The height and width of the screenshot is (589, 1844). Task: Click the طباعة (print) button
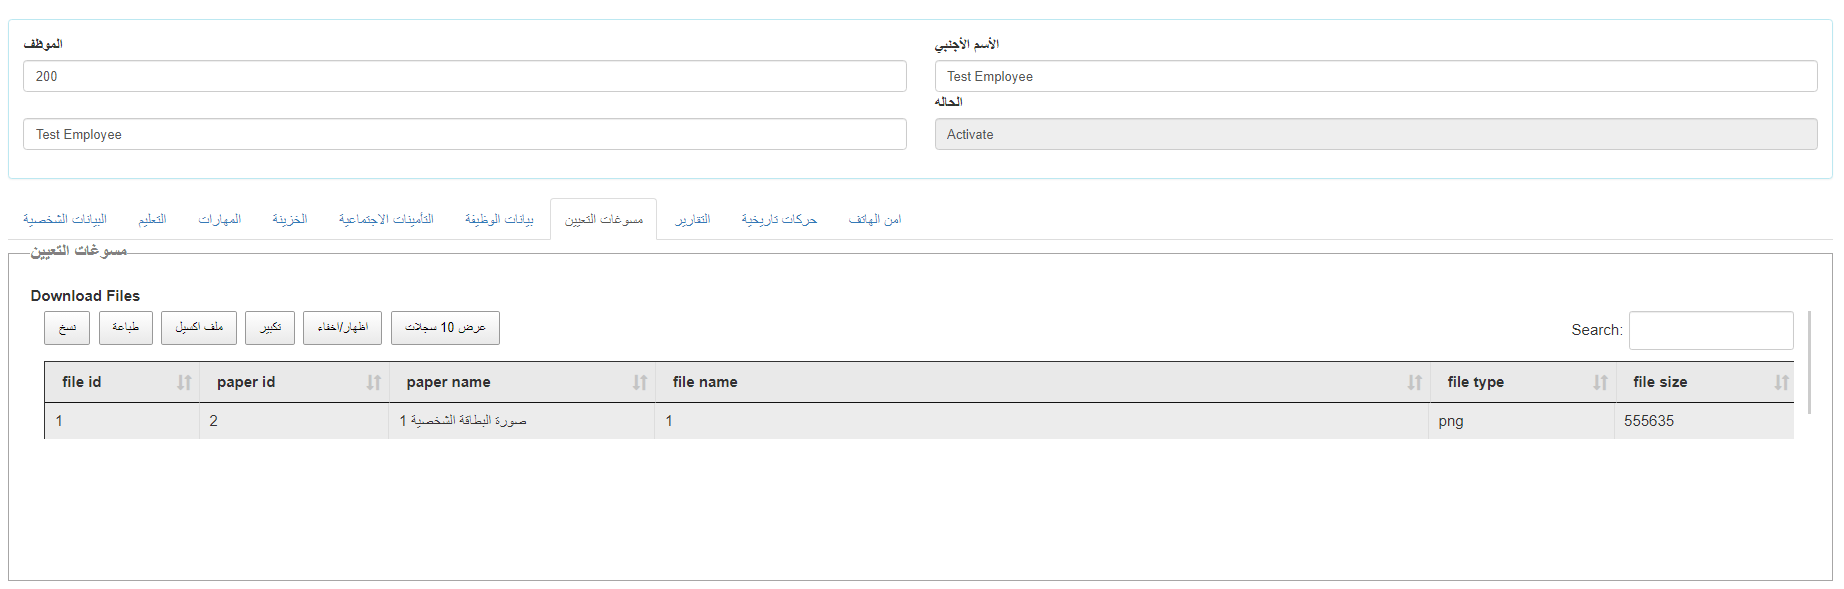(x=126, y=328)
